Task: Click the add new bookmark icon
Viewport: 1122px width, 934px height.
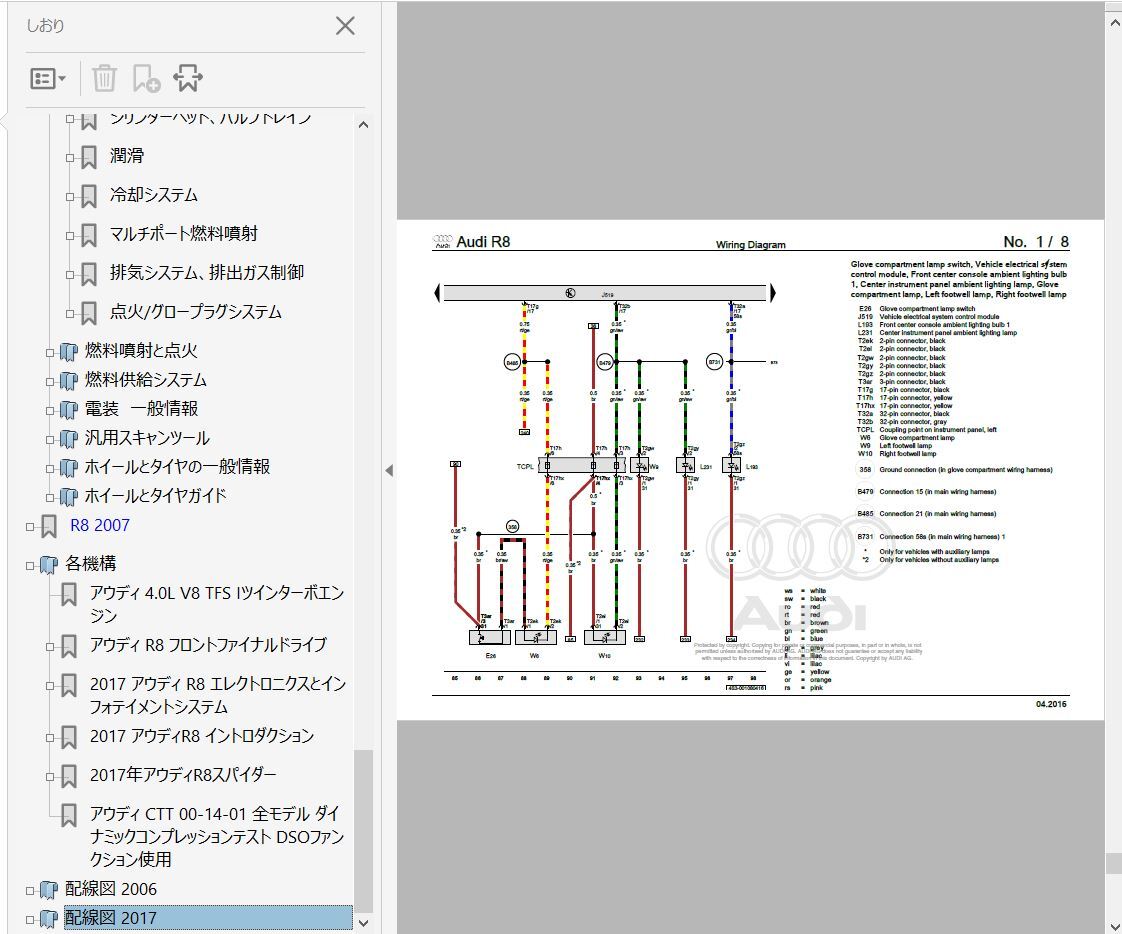Action: pyautogui.click(x=147, y=78)
